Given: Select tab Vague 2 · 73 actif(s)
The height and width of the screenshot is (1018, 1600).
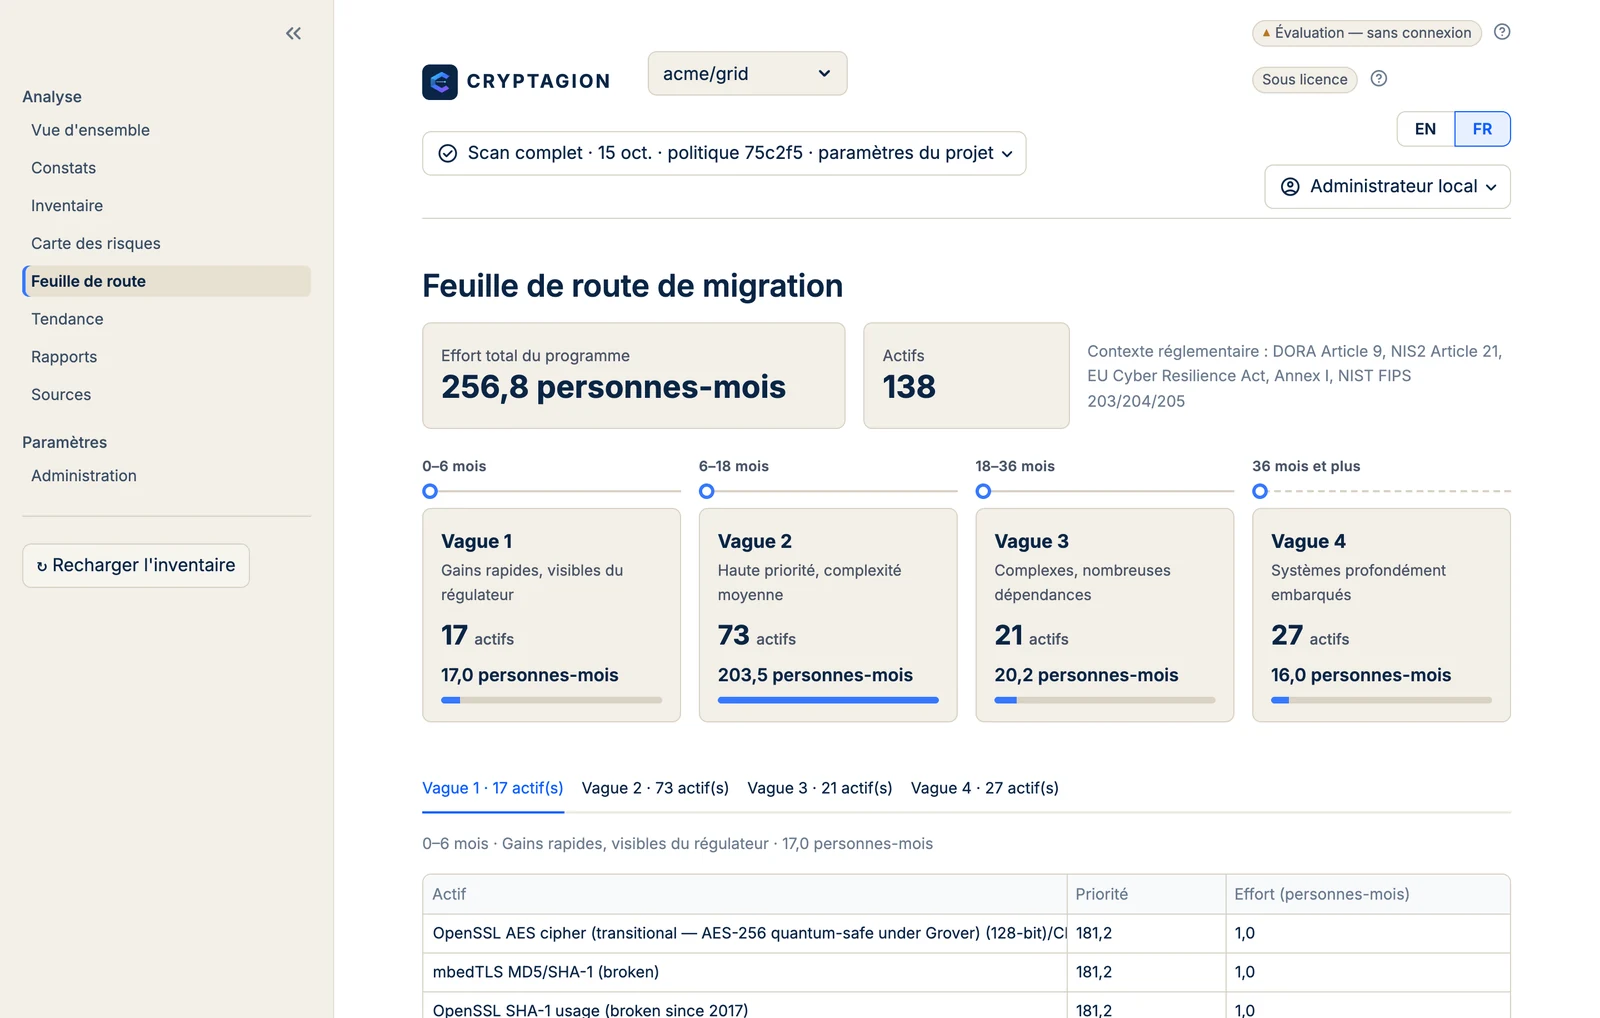Looking at the screenshot, I should click(655, 788).
